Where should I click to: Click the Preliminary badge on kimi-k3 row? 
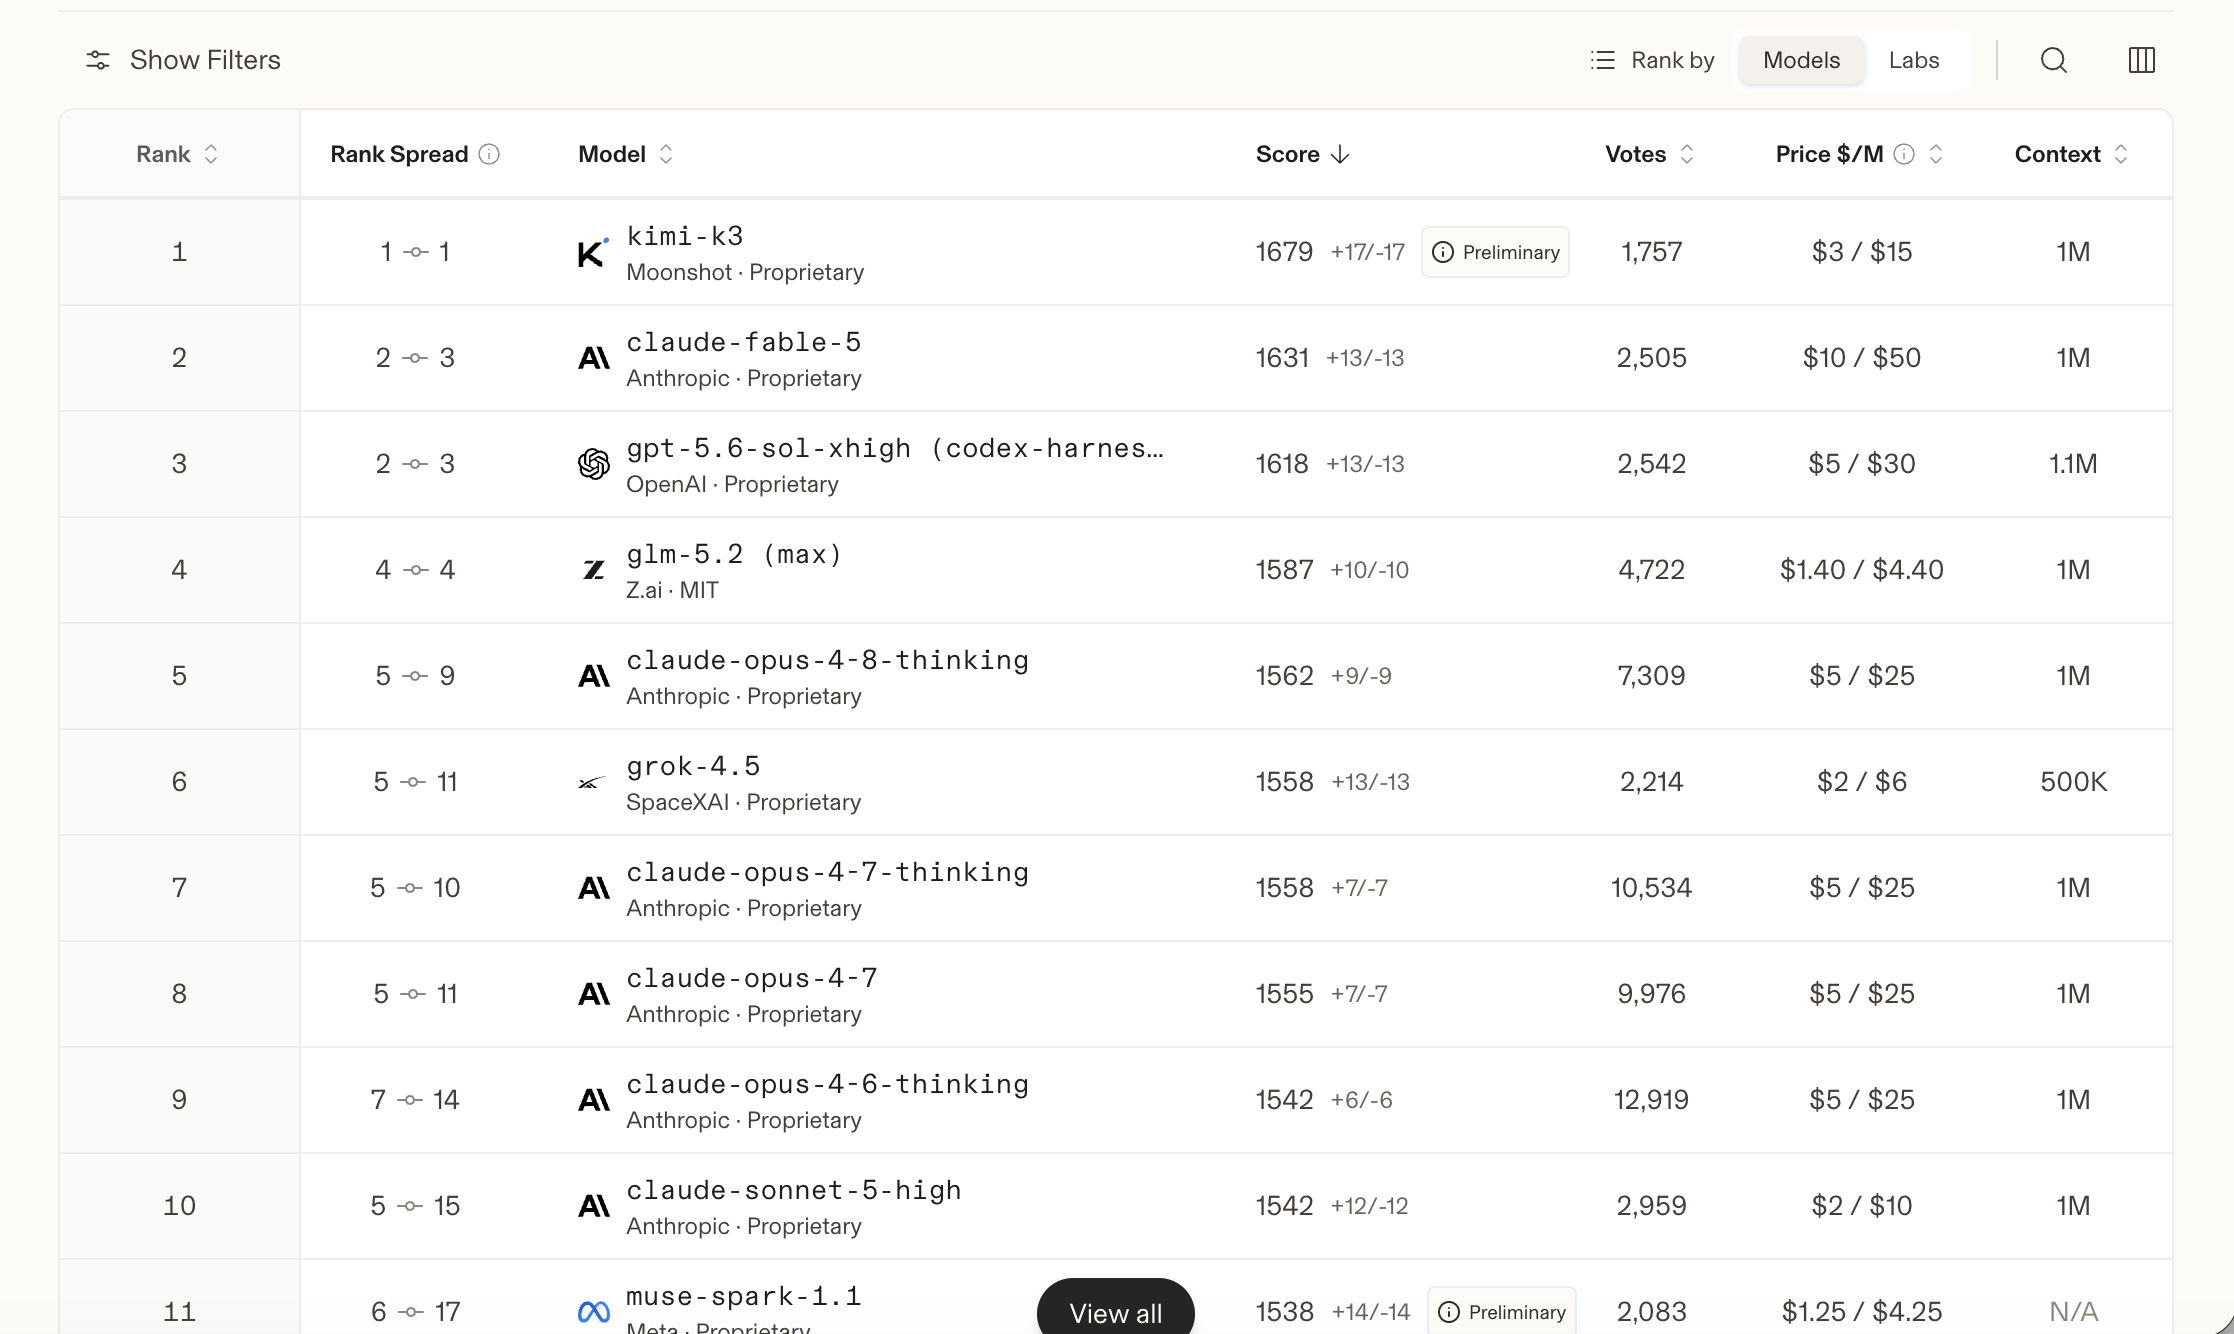point(1495,252)
